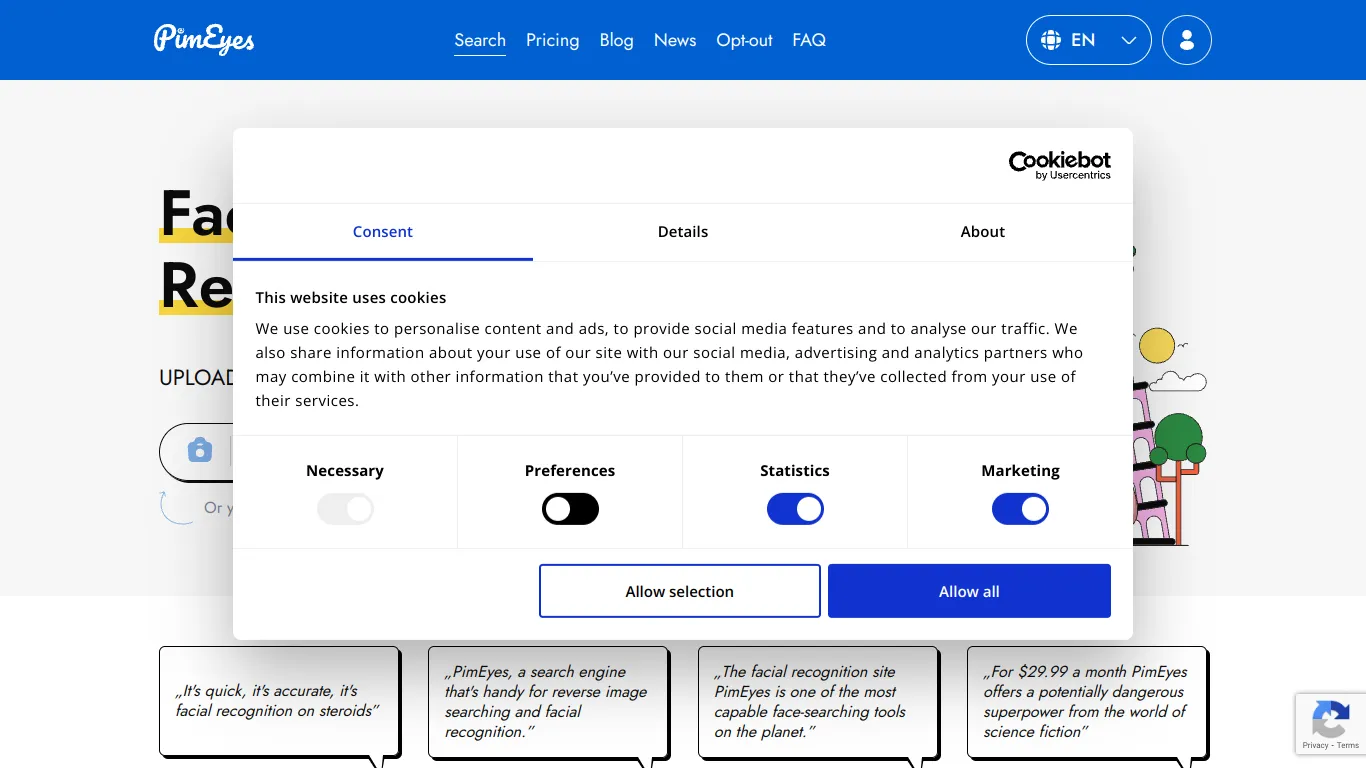Open the Opt-out page

745,40
